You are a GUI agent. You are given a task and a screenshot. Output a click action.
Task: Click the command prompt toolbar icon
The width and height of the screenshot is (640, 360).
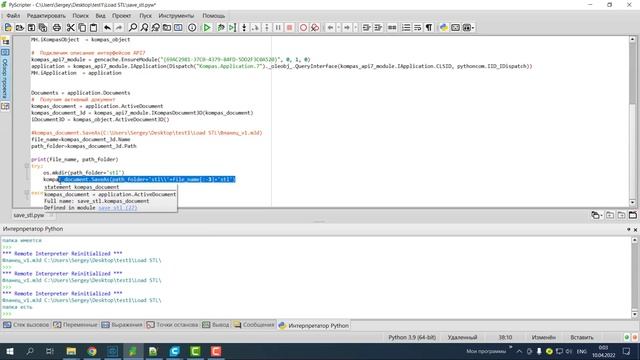click(x=456, y=27)
